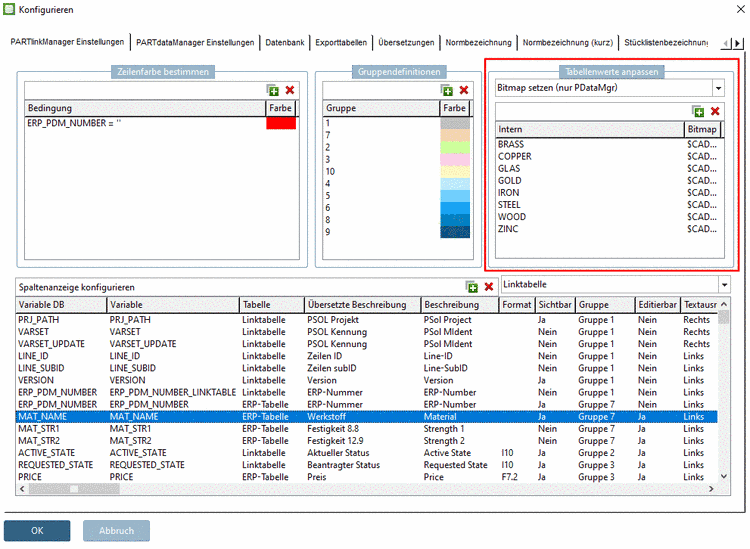
Task: Remove selected group in Gruppendefinitionen
Action: point(463,90)
